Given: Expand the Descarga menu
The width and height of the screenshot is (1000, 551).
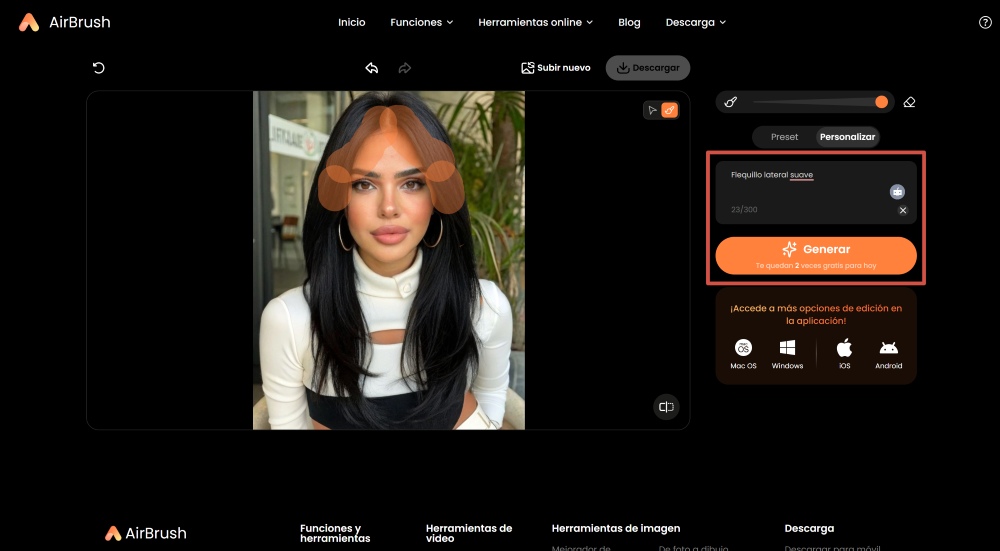Looking at the screenshot, I should point(696,22).
